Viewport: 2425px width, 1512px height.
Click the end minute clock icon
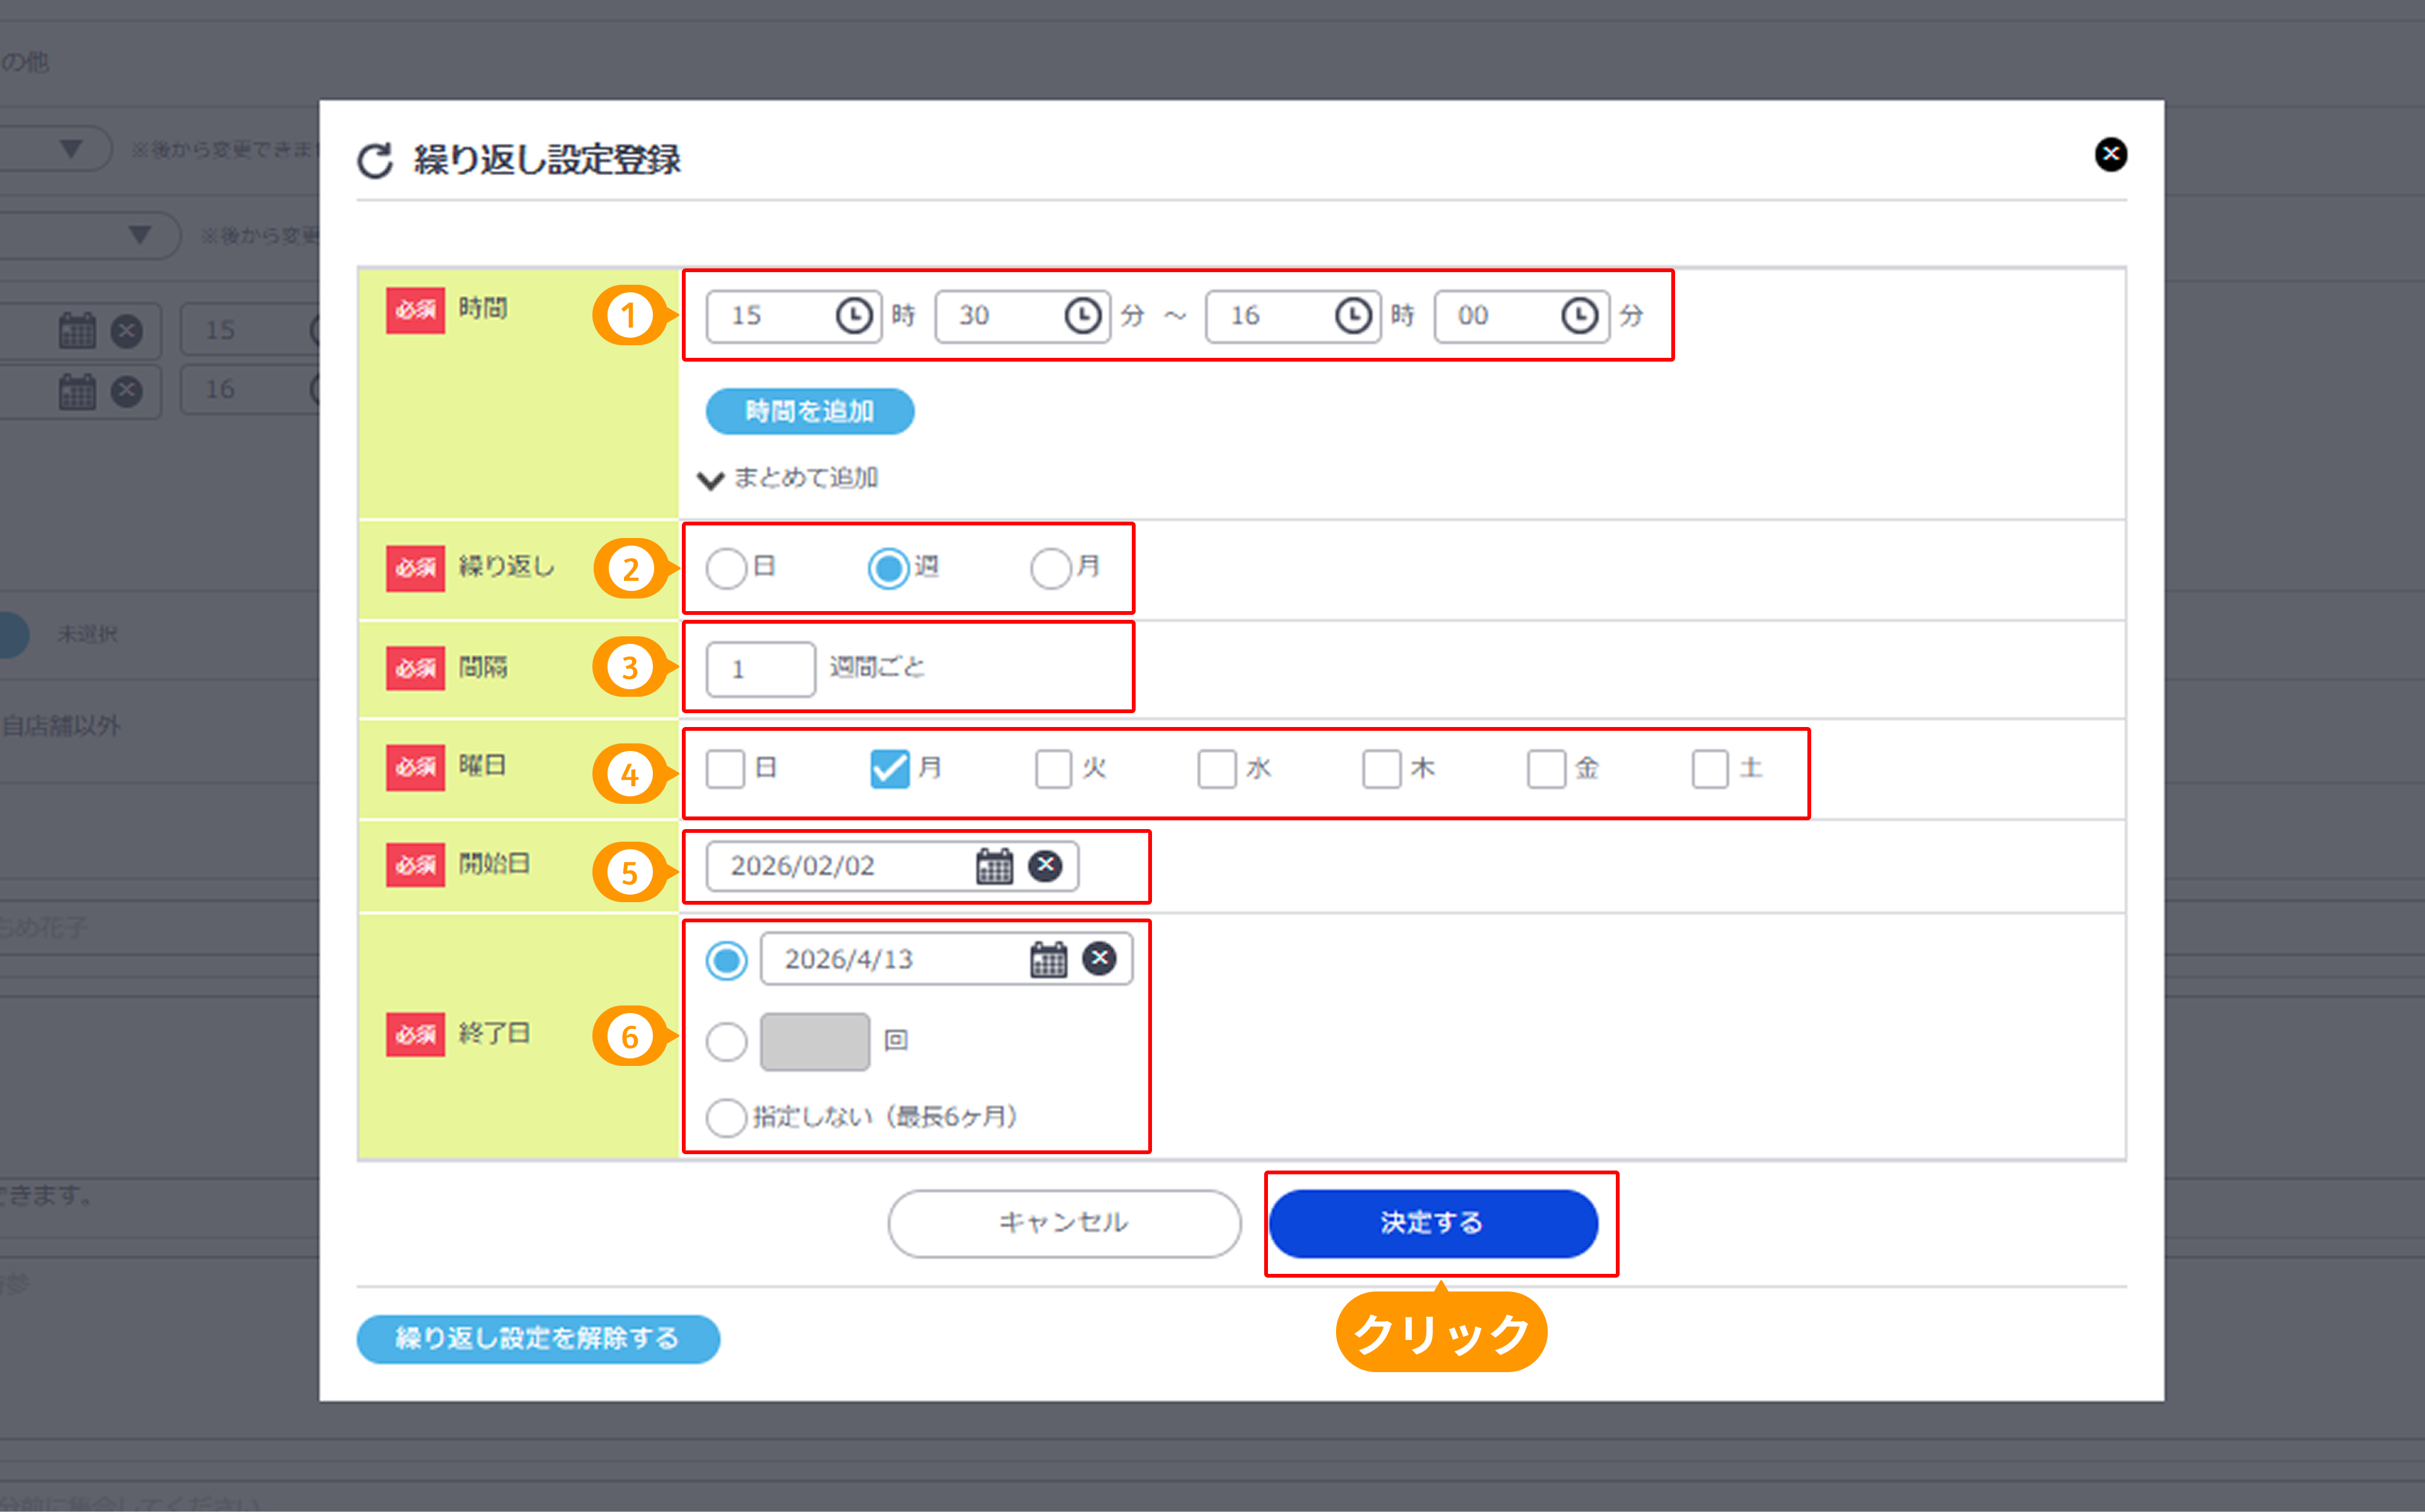point(1579,316)
